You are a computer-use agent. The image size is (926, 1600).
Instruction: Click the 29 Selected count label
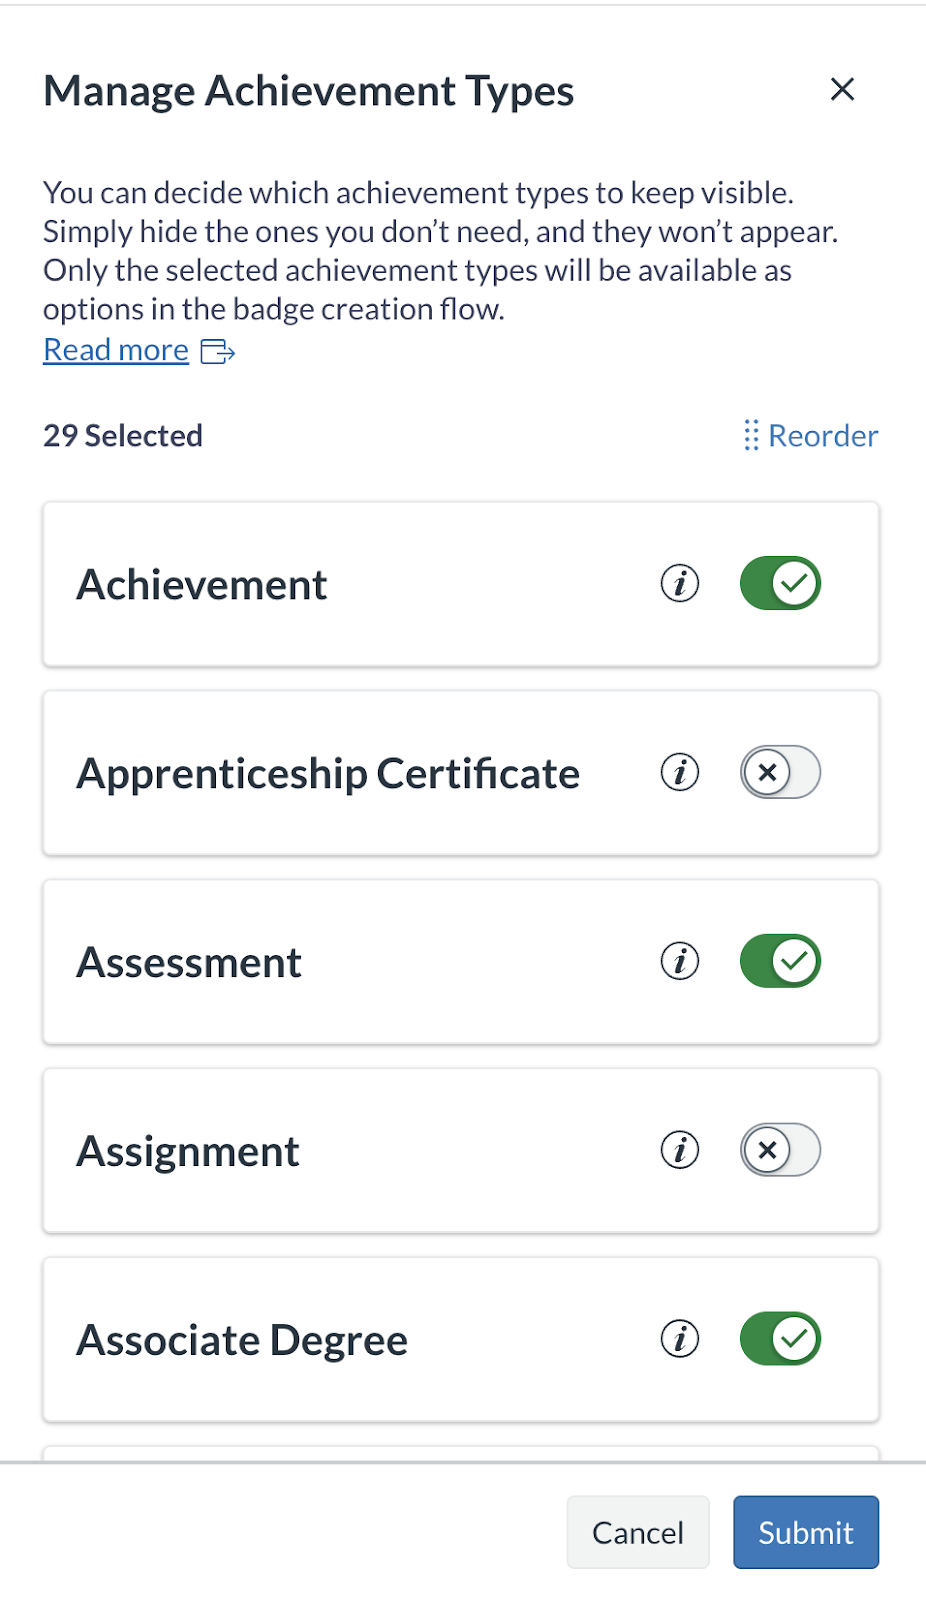pyautogui.click(x=123, y=436)
